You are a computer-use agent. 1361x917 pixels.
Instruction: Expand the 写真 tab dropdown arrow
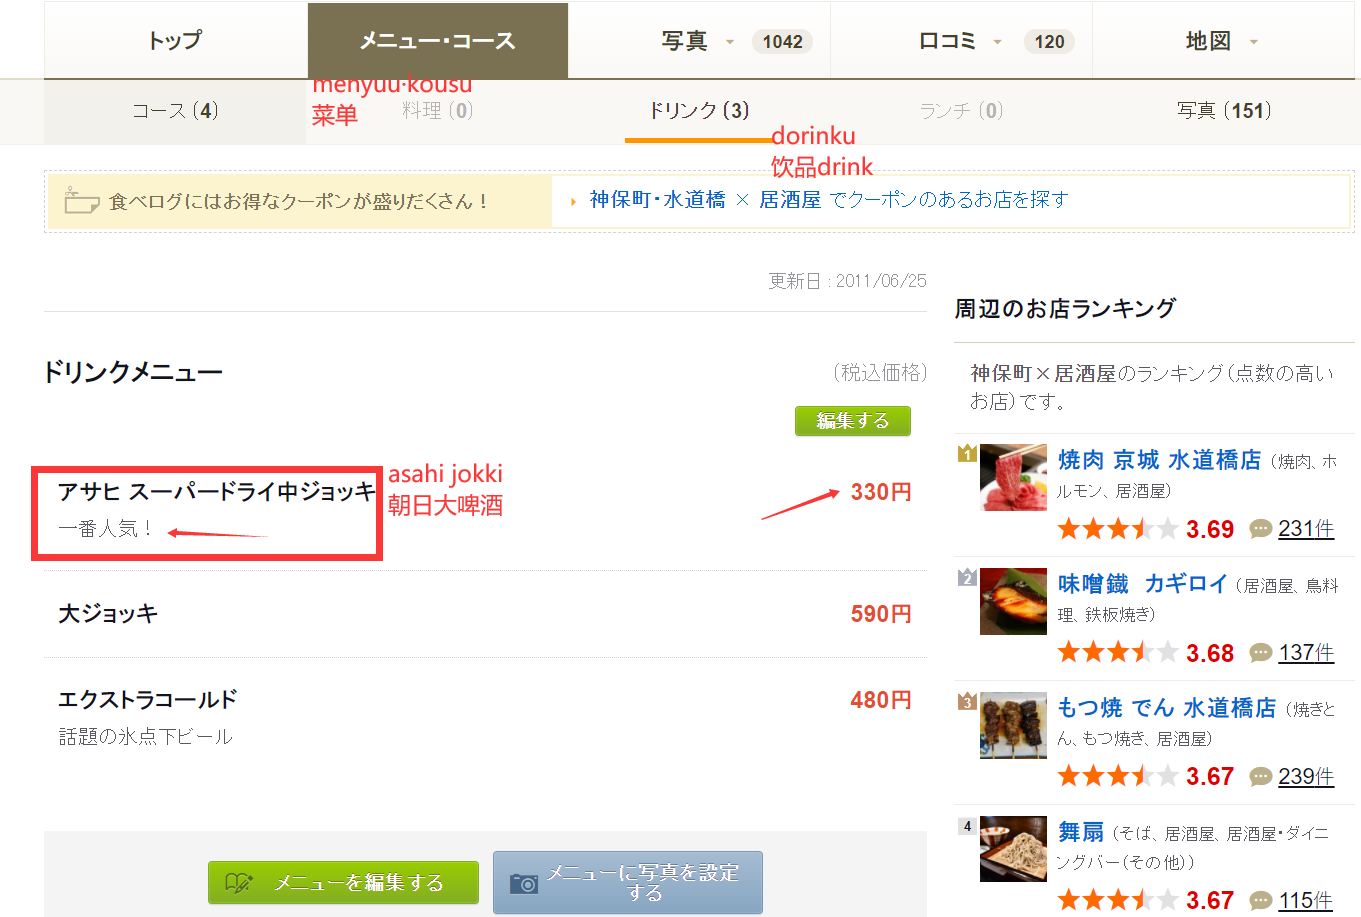730,42
